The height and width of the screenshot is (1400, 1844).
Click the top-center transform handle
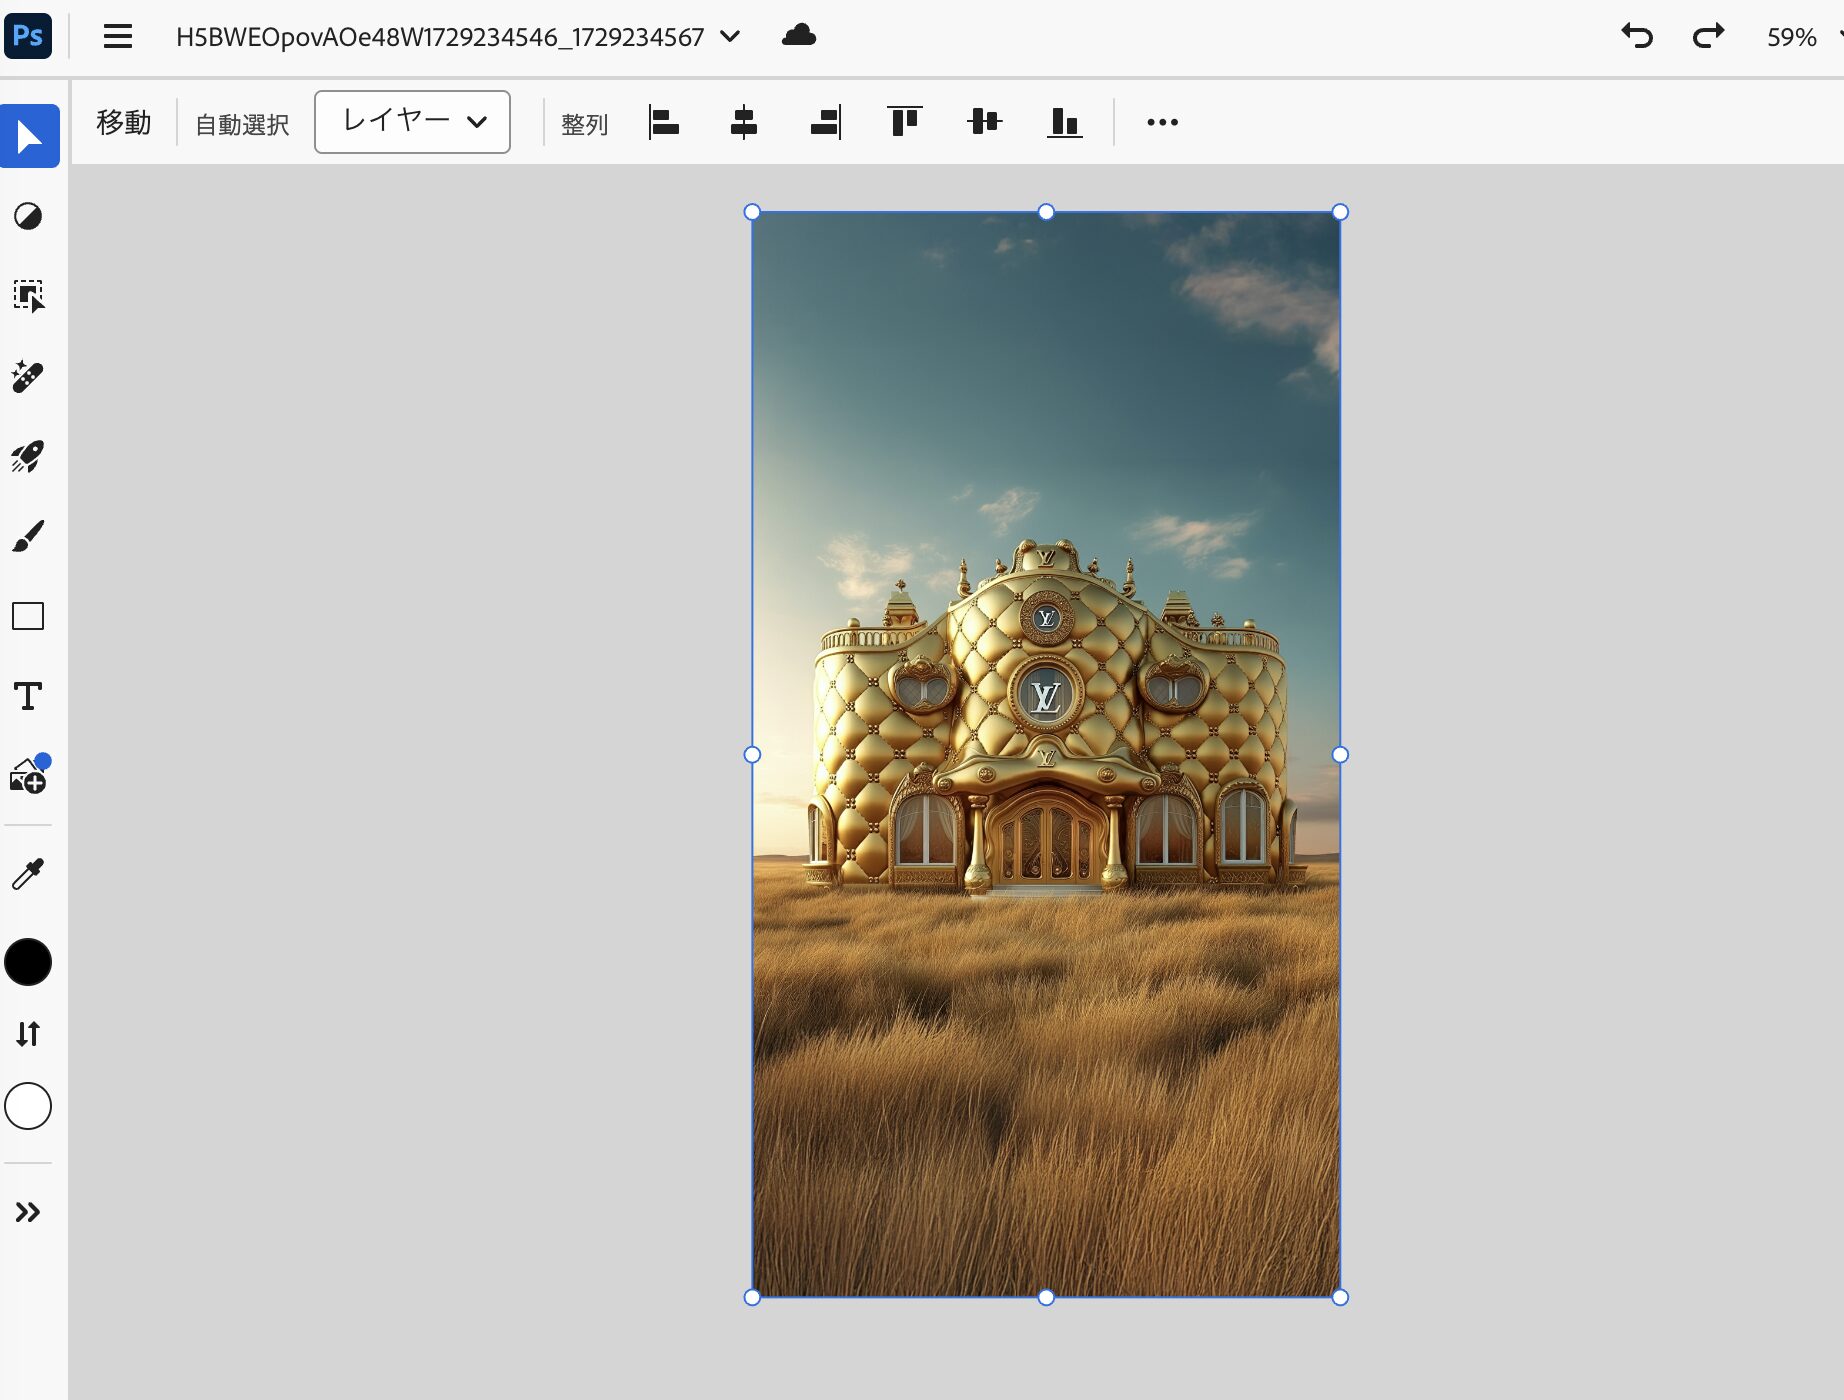click(1046, 212)
